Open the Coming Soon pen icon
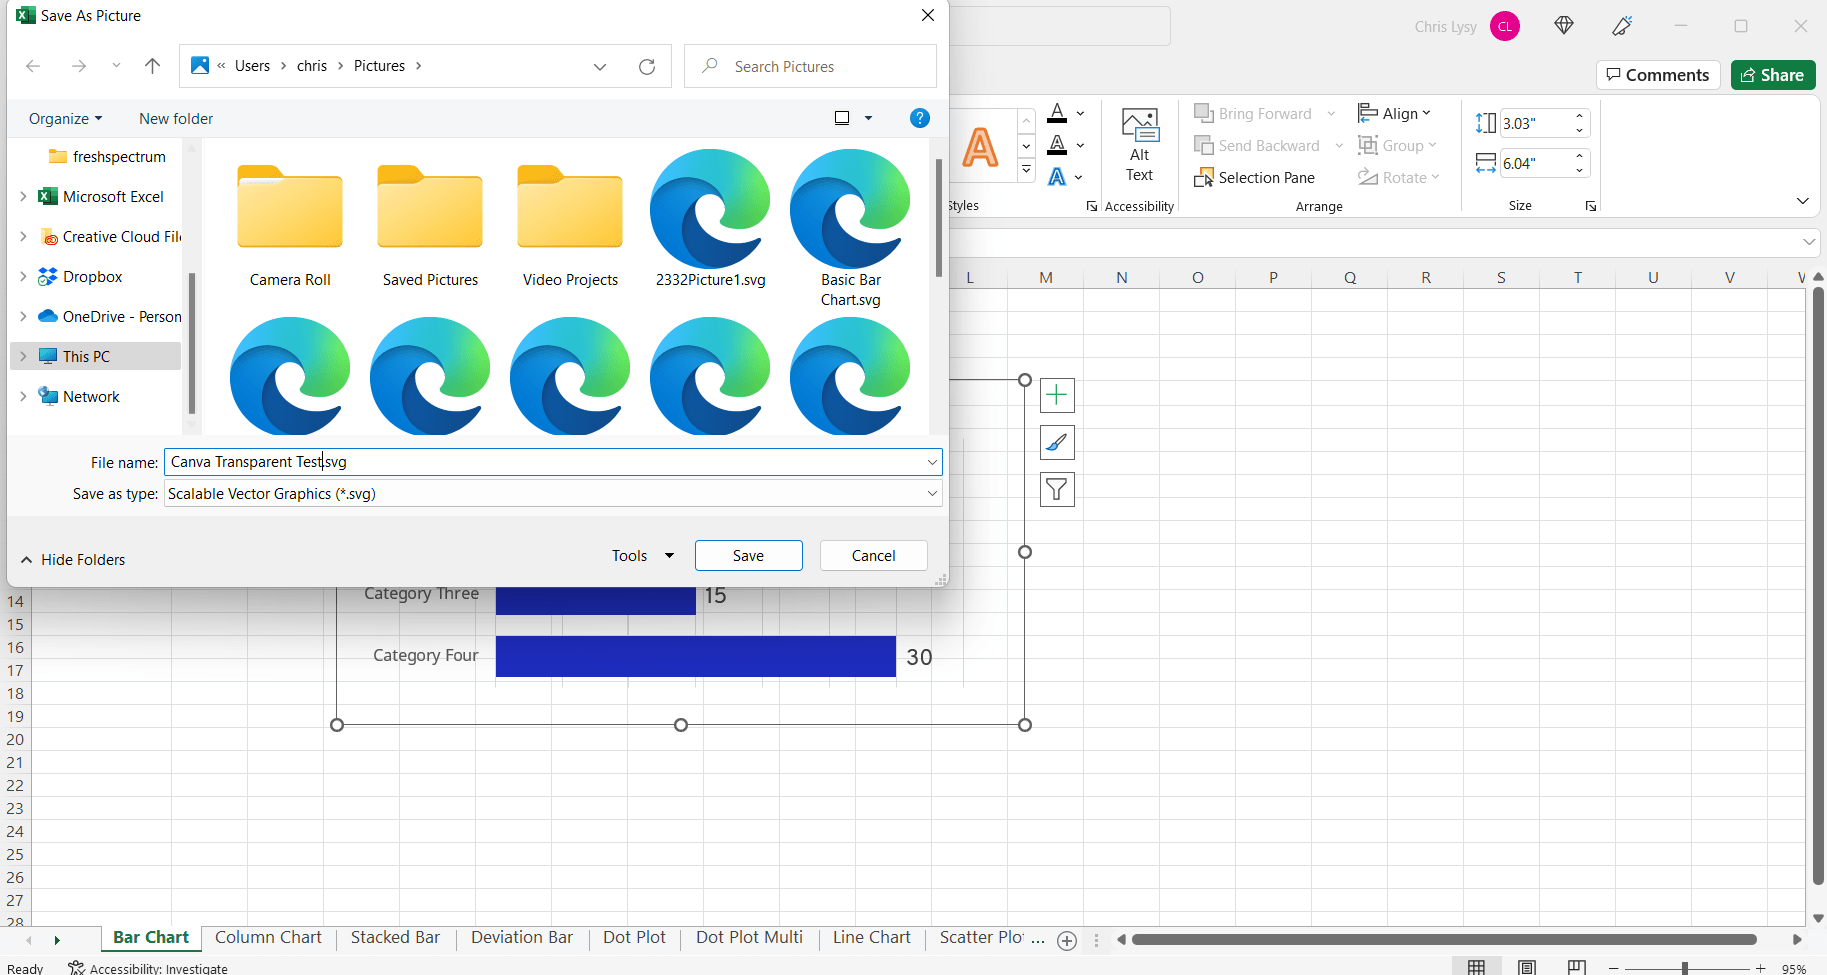The width and height of the screenshot is (1827, 975). coord(1622,26)
